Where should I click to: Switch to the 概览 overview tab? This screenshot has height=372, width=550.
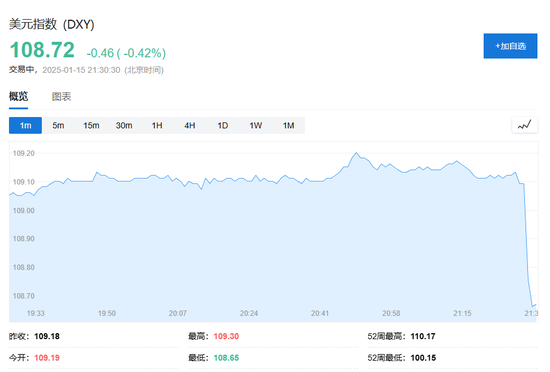[x=18, y=96]
